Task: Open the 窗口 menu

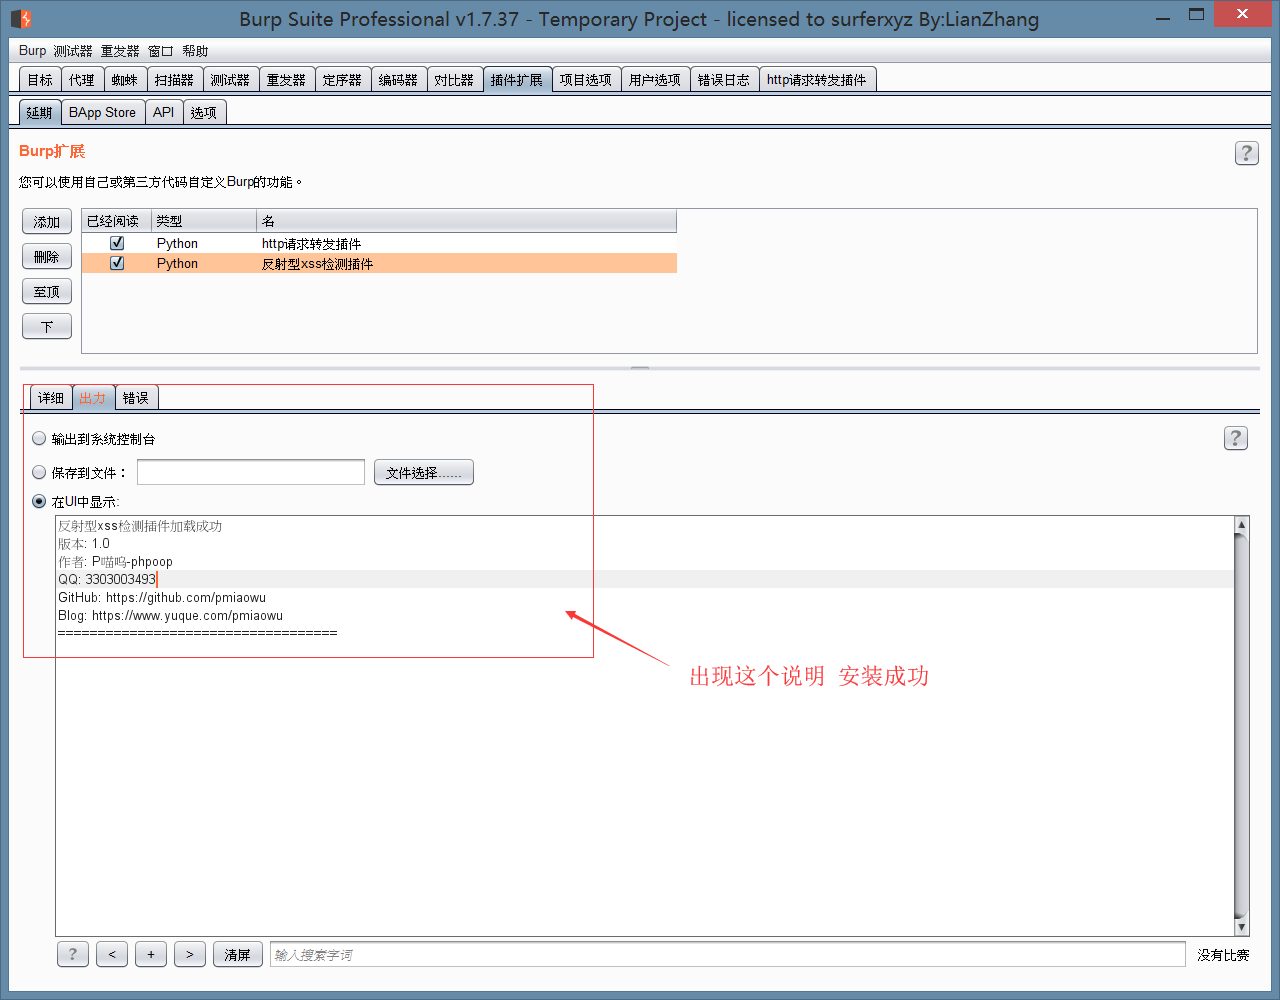Action: (x=161, y=51)
